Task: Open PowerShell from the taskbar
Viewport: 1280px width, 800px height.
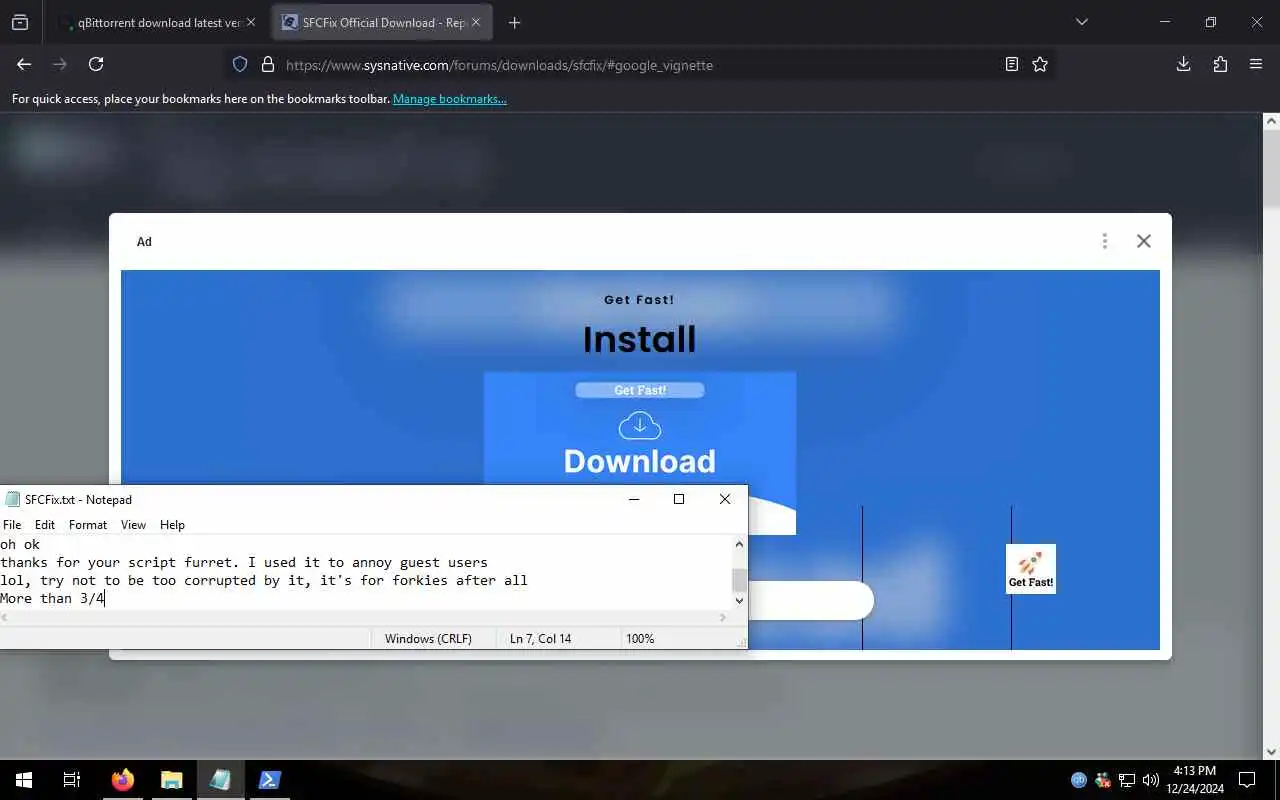Action: tap(269, 780)
